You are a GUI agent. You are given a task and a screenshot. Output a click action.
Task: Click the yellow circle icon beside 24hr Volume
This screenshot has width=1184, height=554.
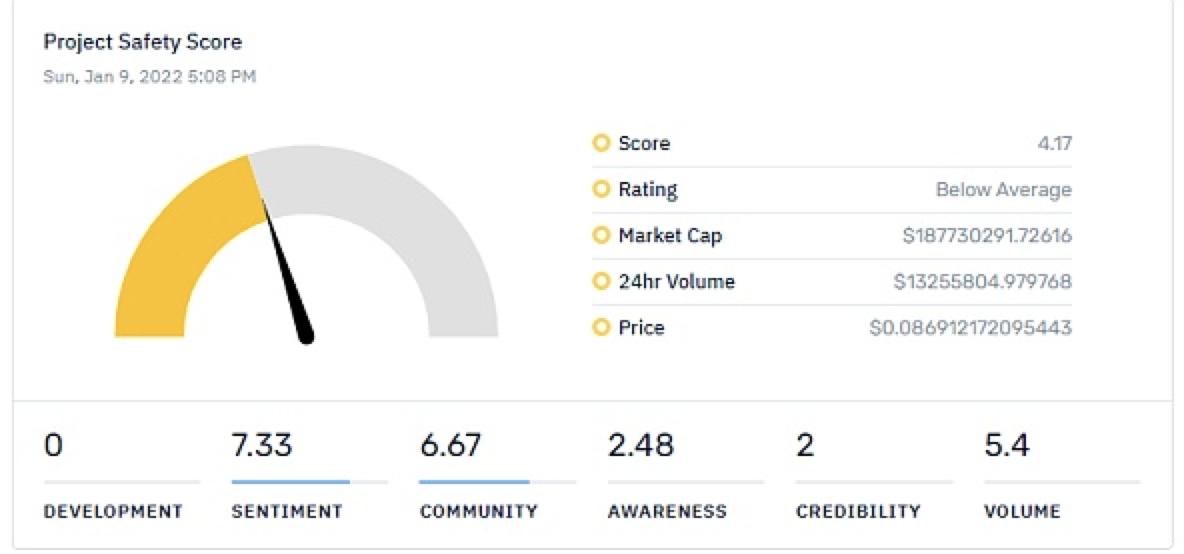click(601, 282)
